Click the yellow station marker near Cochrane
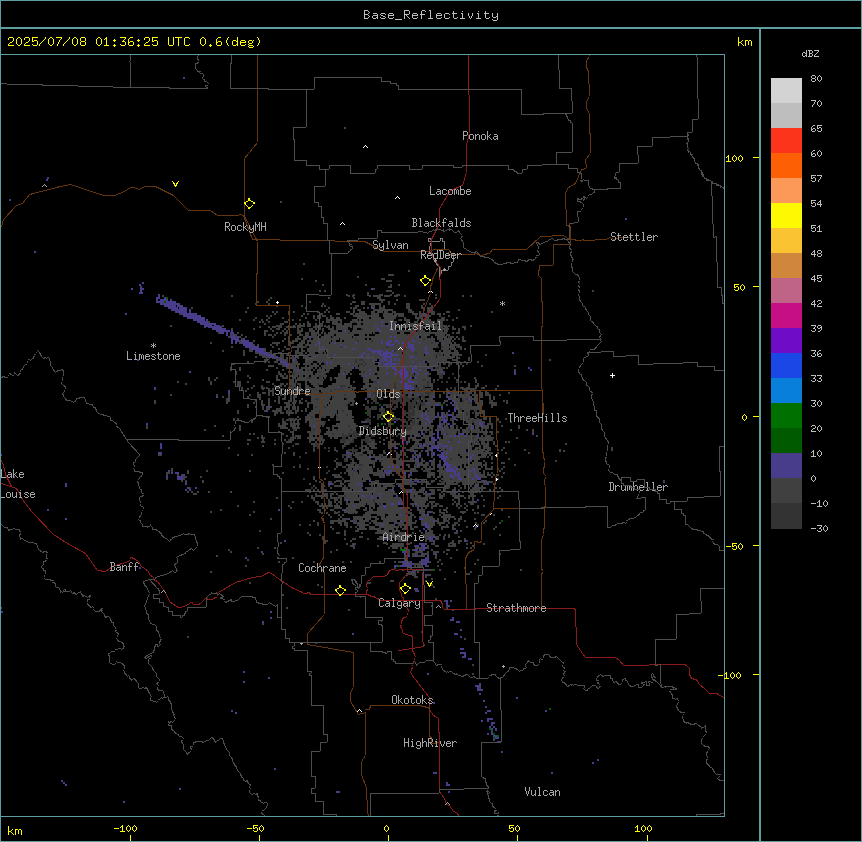 340,590
